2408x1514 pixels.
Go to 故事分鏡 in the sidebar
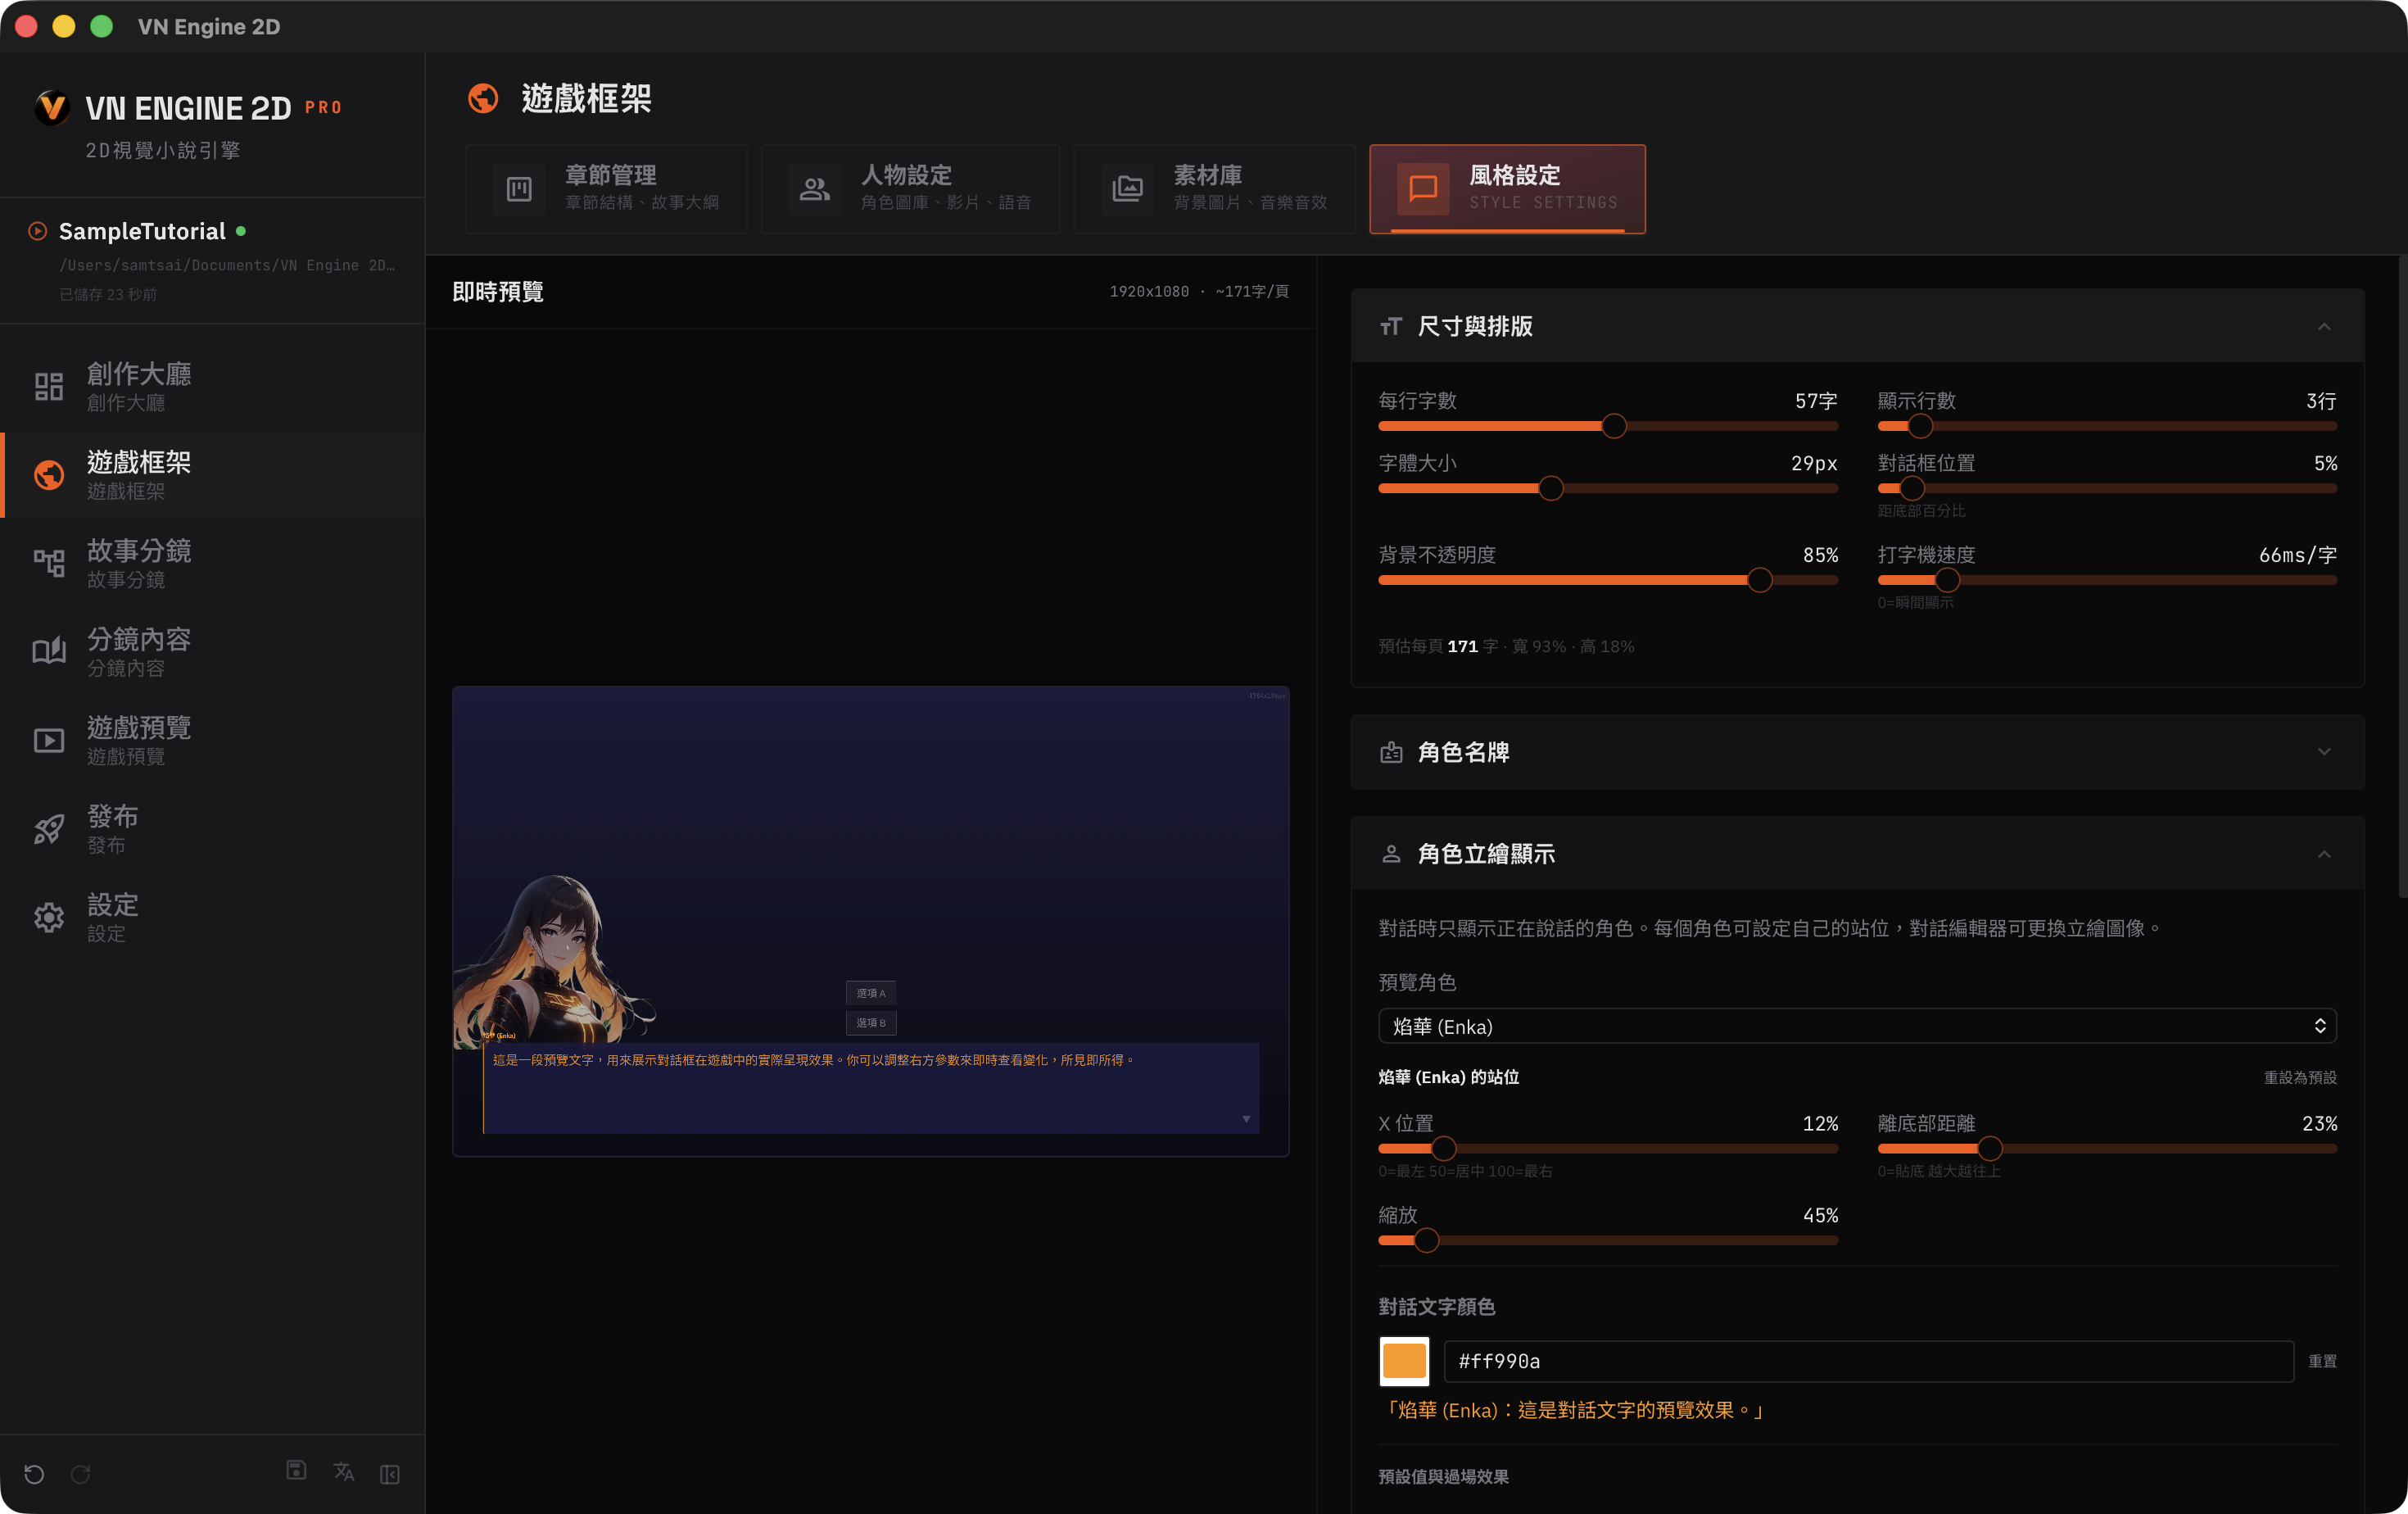click(212, 563)
